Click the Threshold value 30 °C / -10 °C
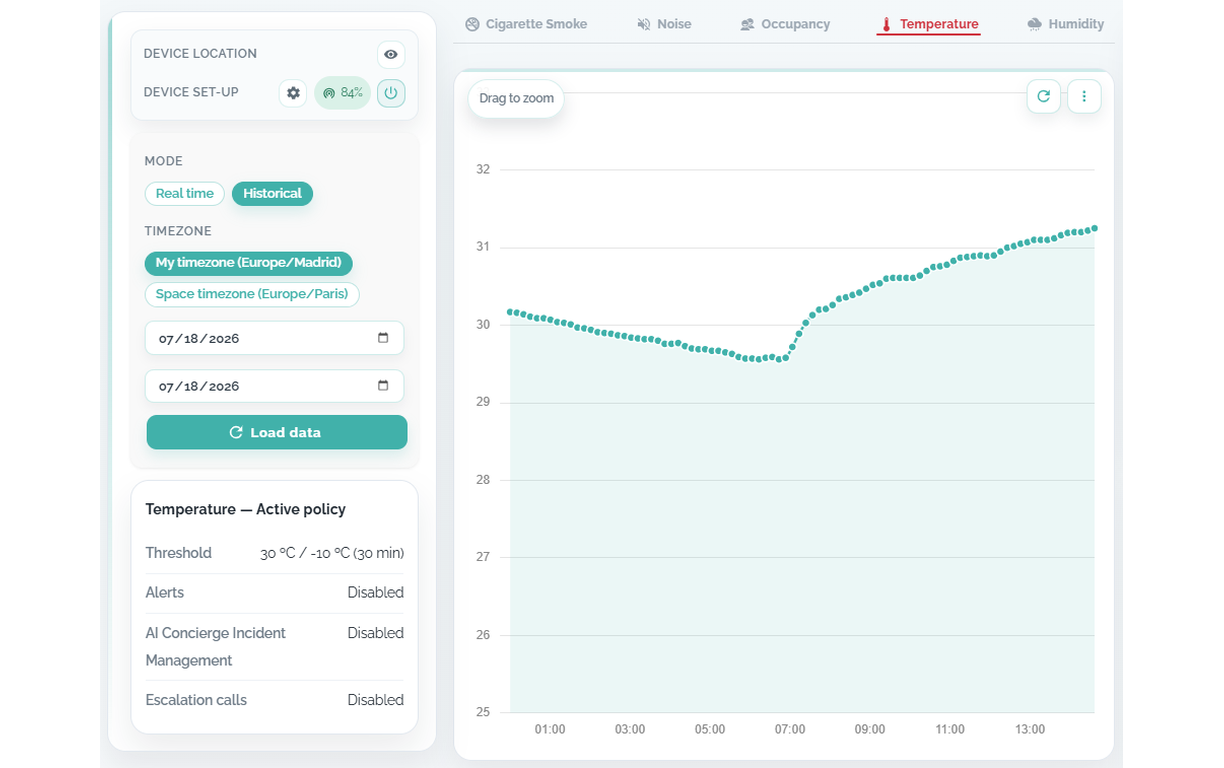This screenshot has height=768, width=1224. pyautogui.click(x=332, y=553)
